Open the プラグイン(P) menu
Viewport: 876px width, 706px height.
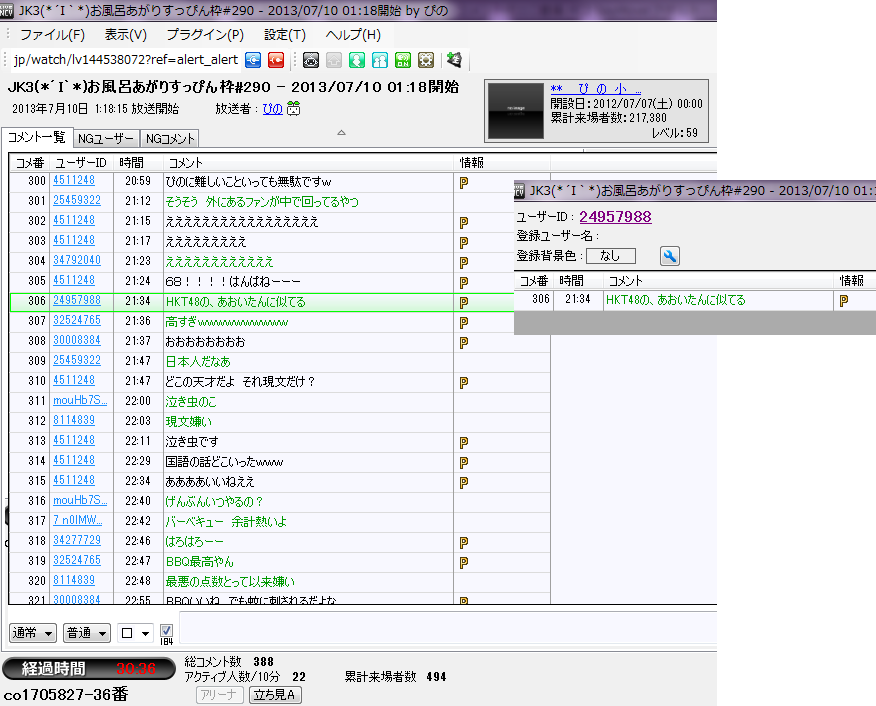click(x=204, y=34)
